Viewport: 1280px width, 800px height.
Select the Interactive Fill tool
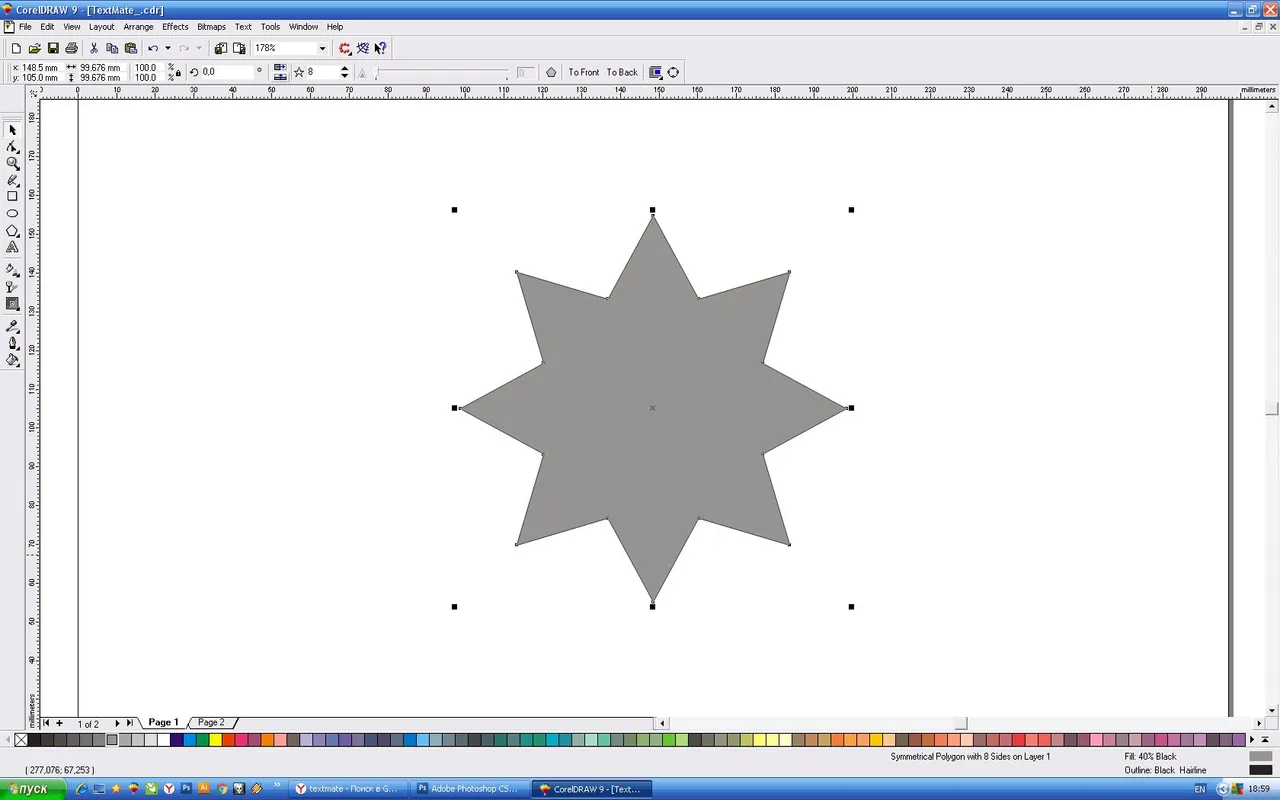[13, 269]
